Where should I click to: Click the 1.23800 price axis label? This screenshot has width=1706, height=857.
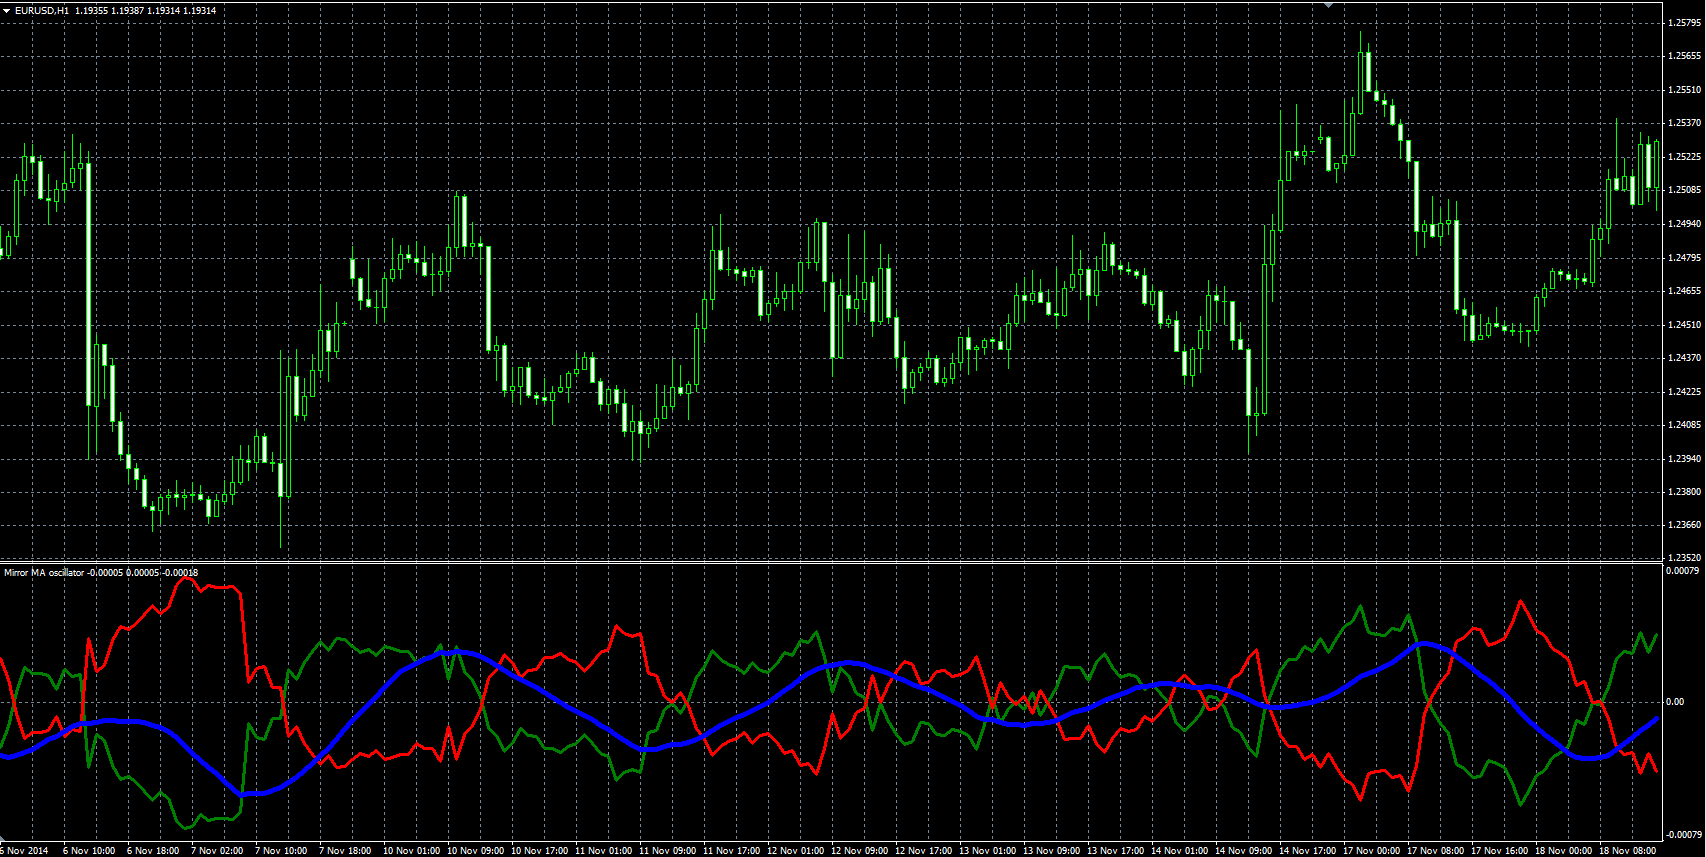tap(1685, 491)
